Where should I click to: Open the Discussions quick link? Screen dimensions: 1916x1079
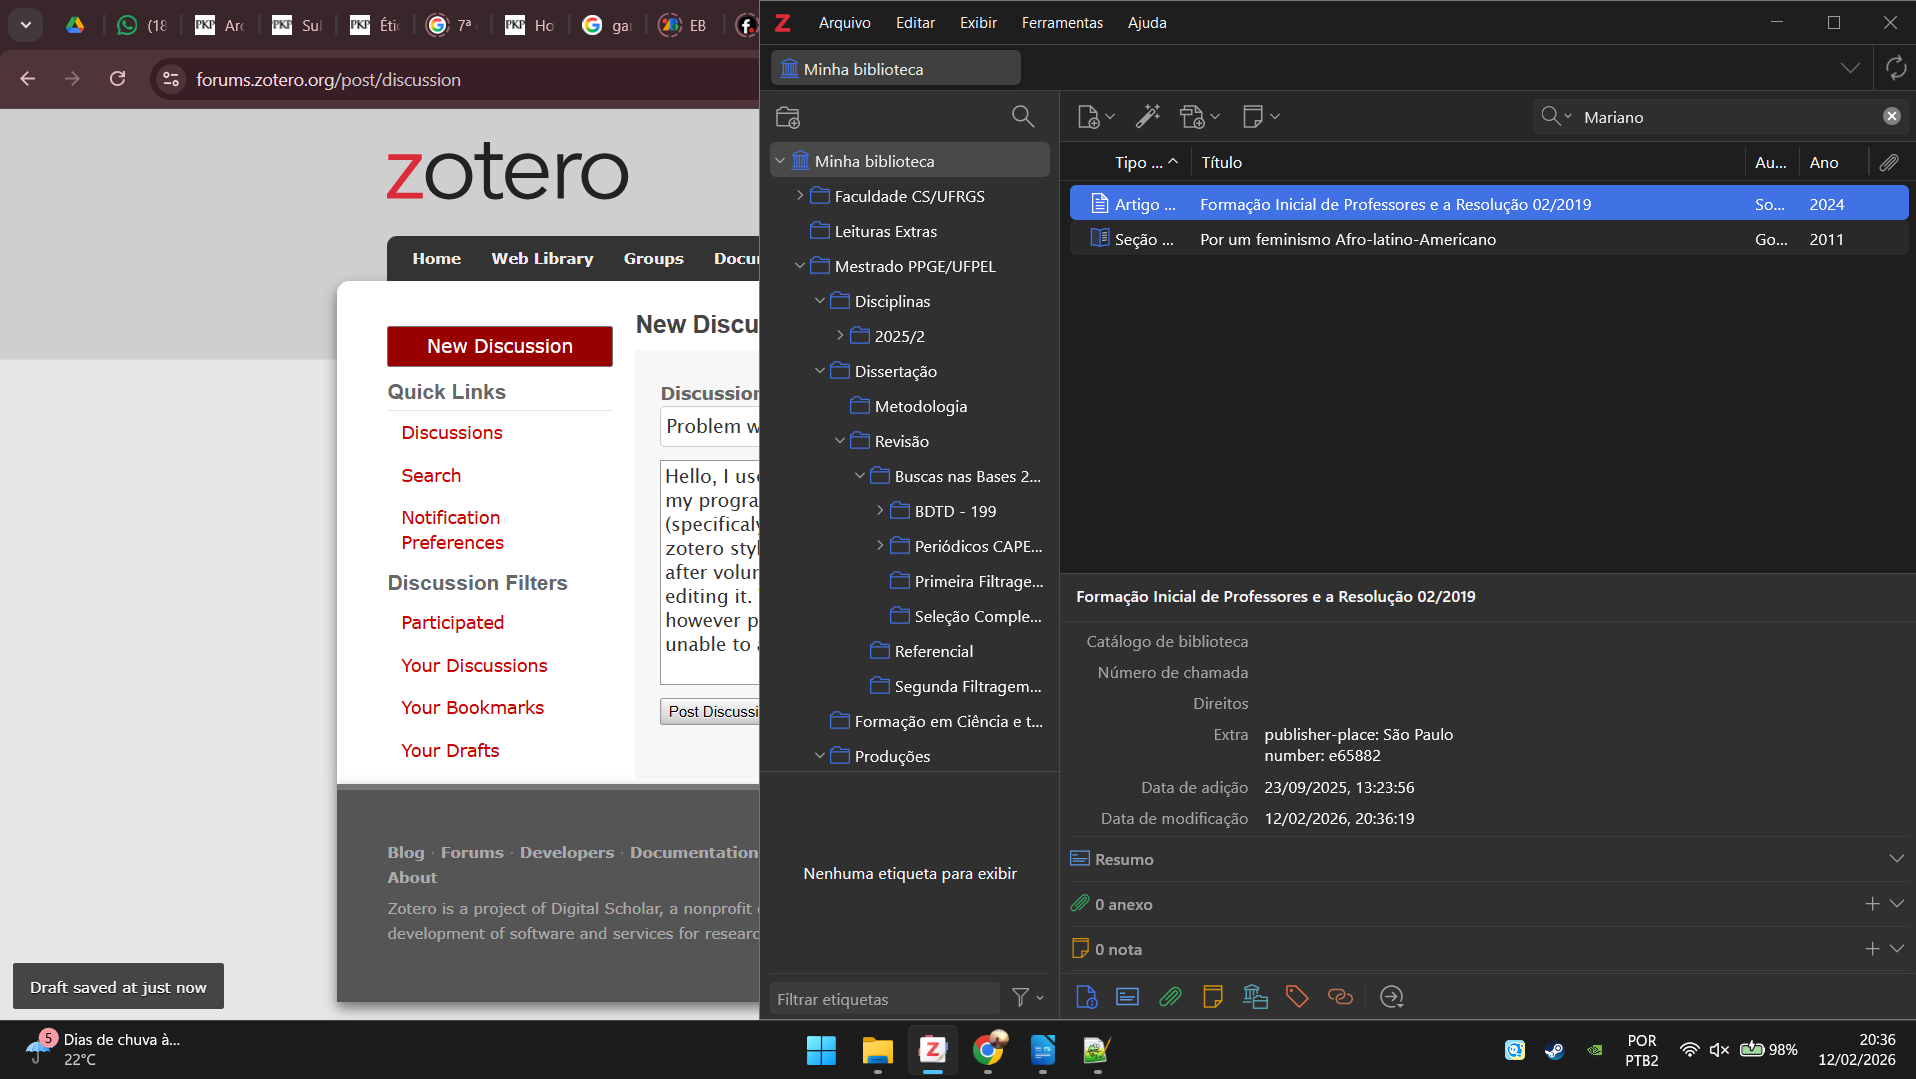(452, 432)
